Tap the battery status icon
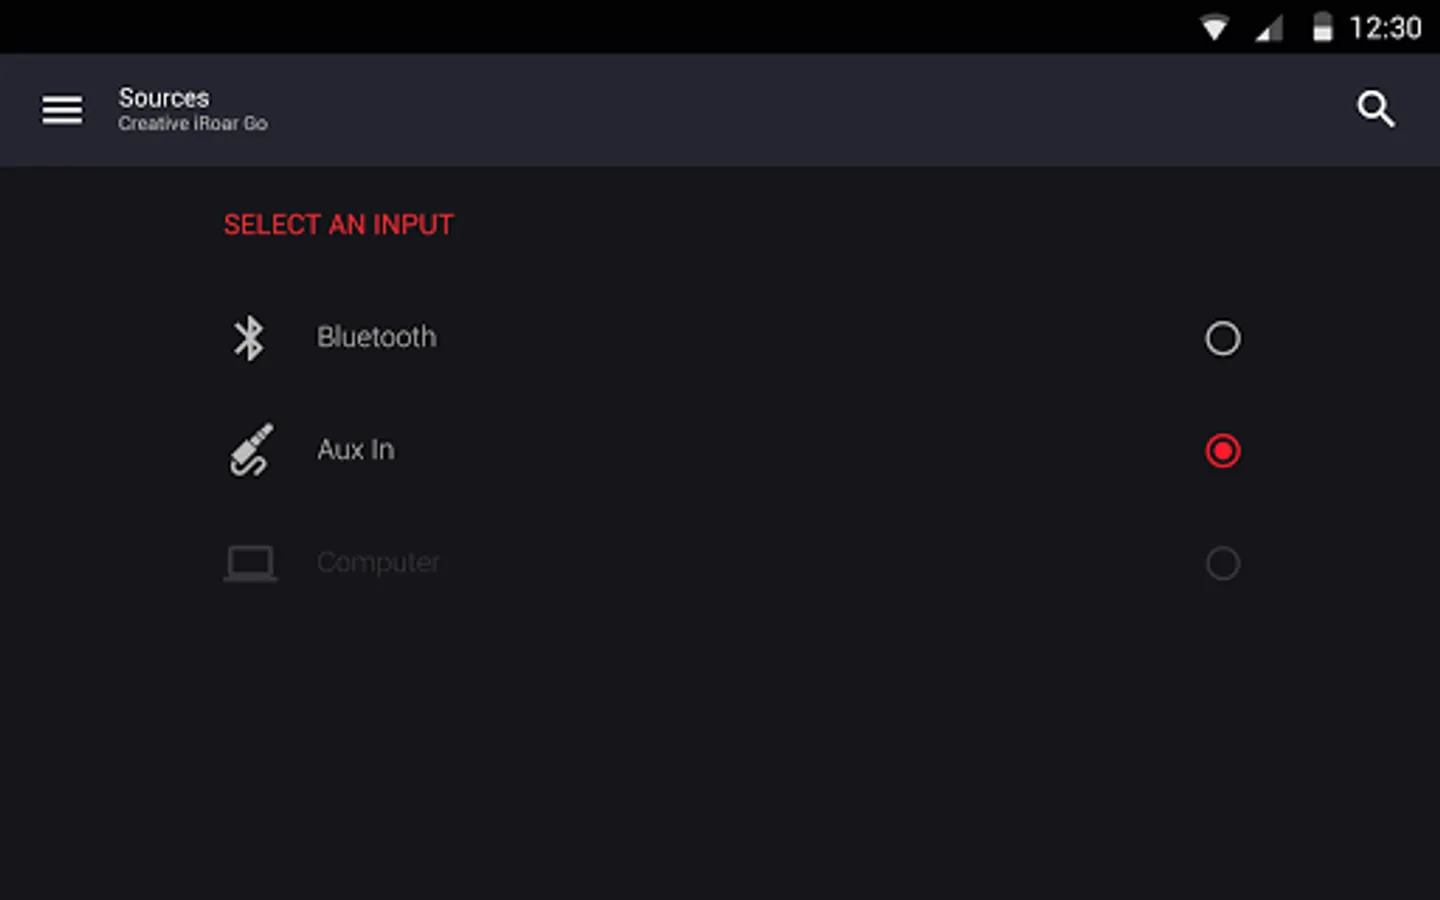1440x900 pixels. pos(1322,28)
